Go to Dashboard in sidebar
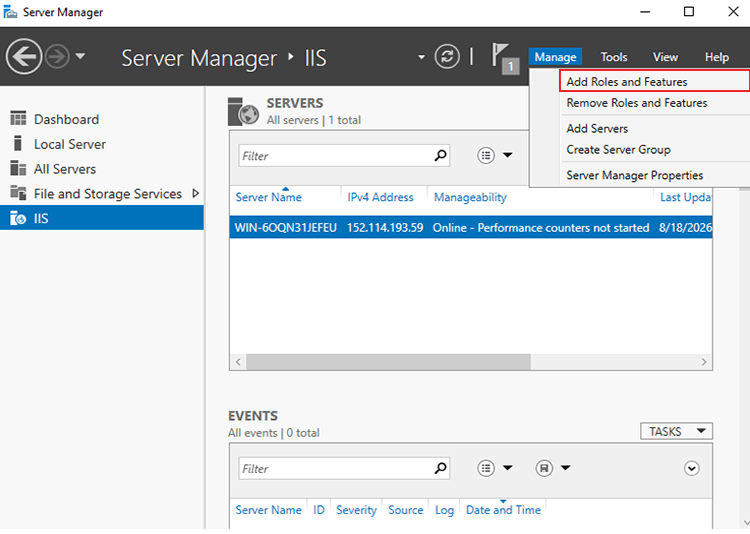750x534 pixels. [x=66, y=119]
